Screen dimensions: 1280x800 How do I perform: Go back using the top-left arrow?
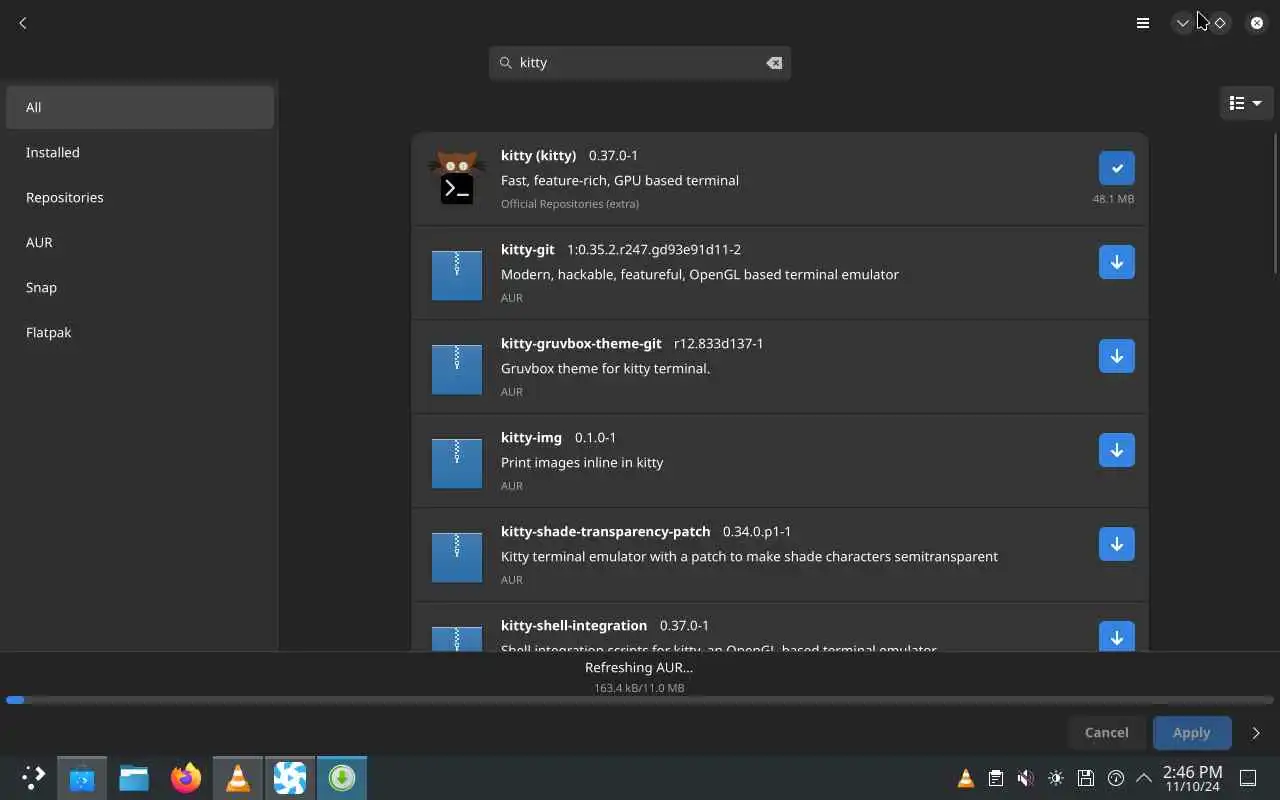pyautogui.click(x=23, y=22)
